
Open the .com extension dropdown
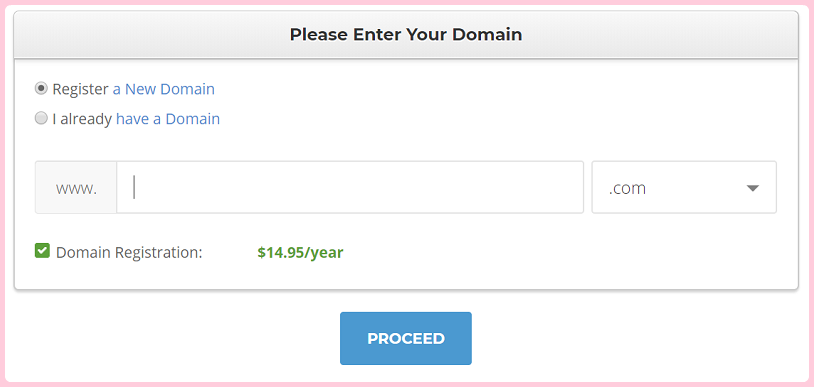[x=684, y=187]
